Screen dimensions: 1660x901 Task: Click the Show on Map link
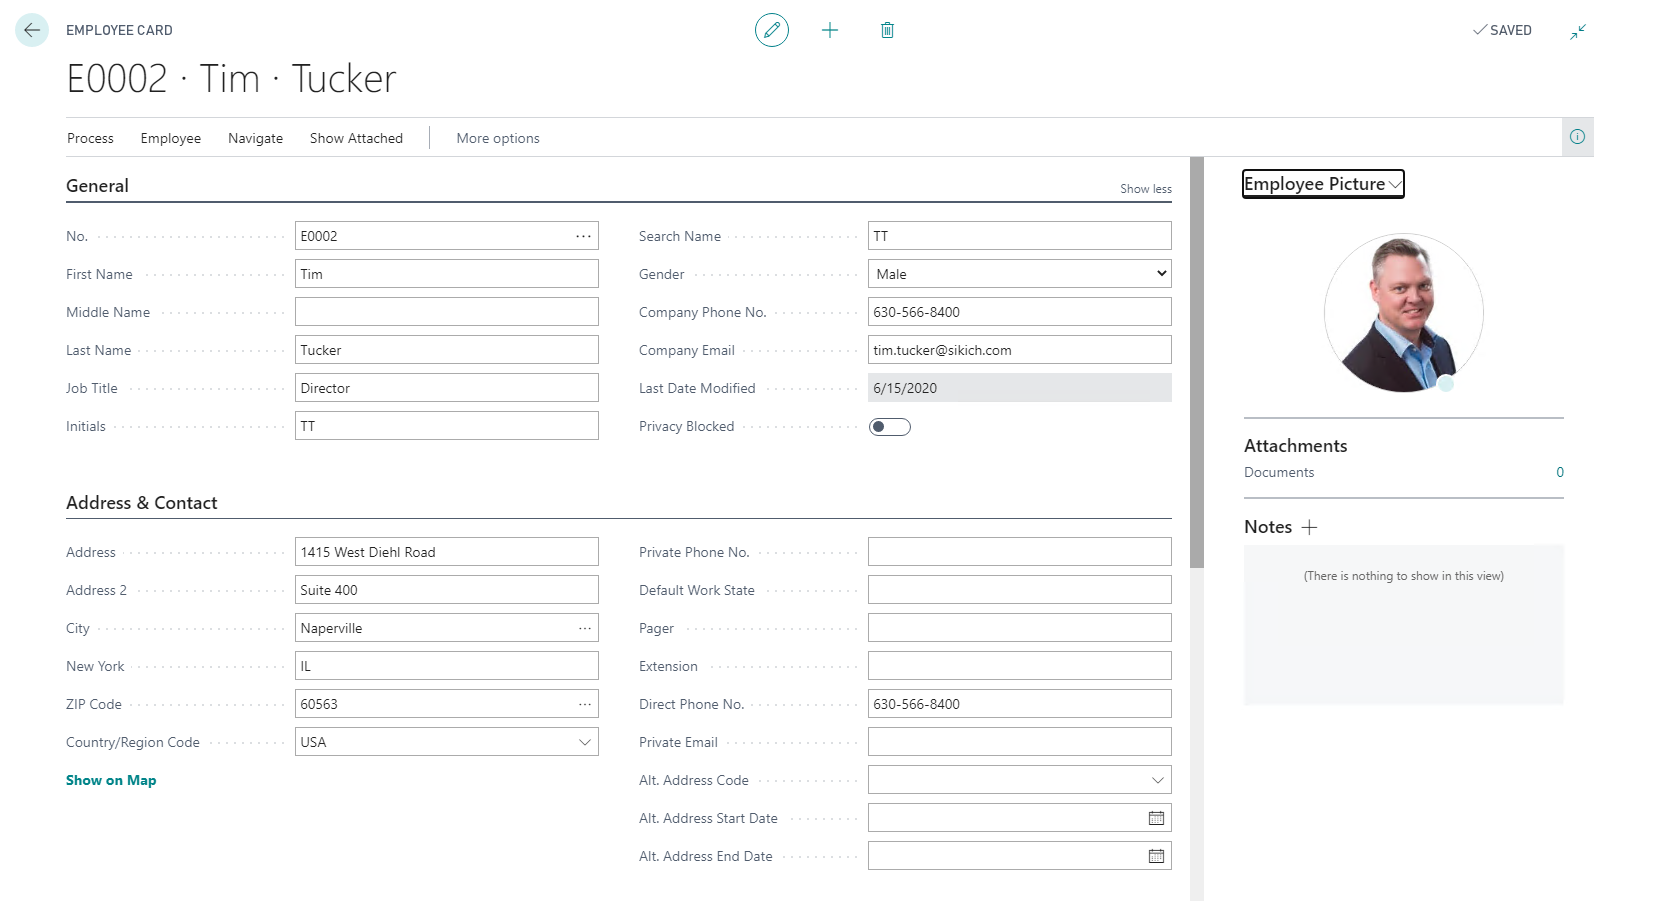point(111,780)
